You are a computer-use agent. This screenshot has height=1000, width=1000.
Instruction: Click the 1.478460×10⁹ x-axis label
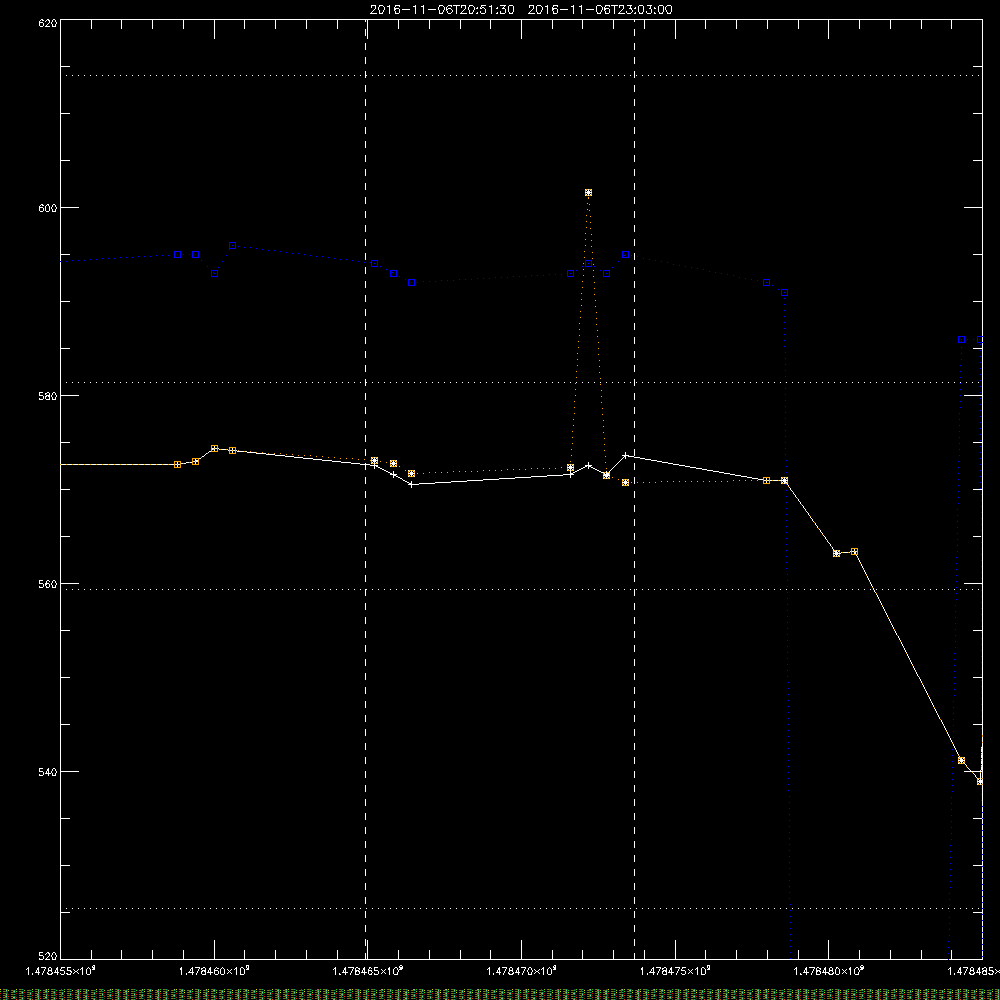pos(214,971)
